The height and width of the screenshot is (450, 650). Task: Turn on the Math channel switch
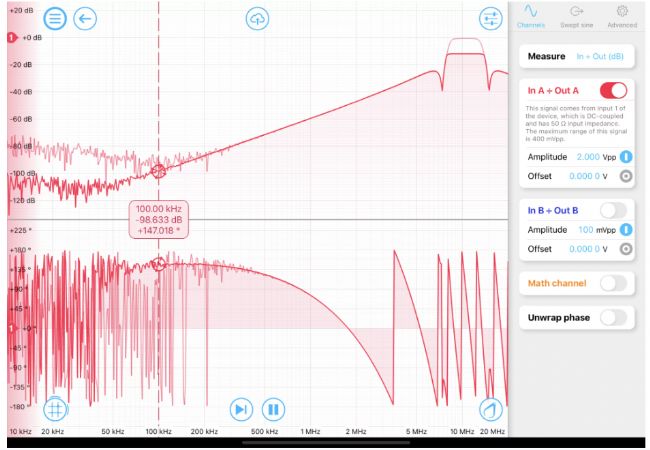613,283
